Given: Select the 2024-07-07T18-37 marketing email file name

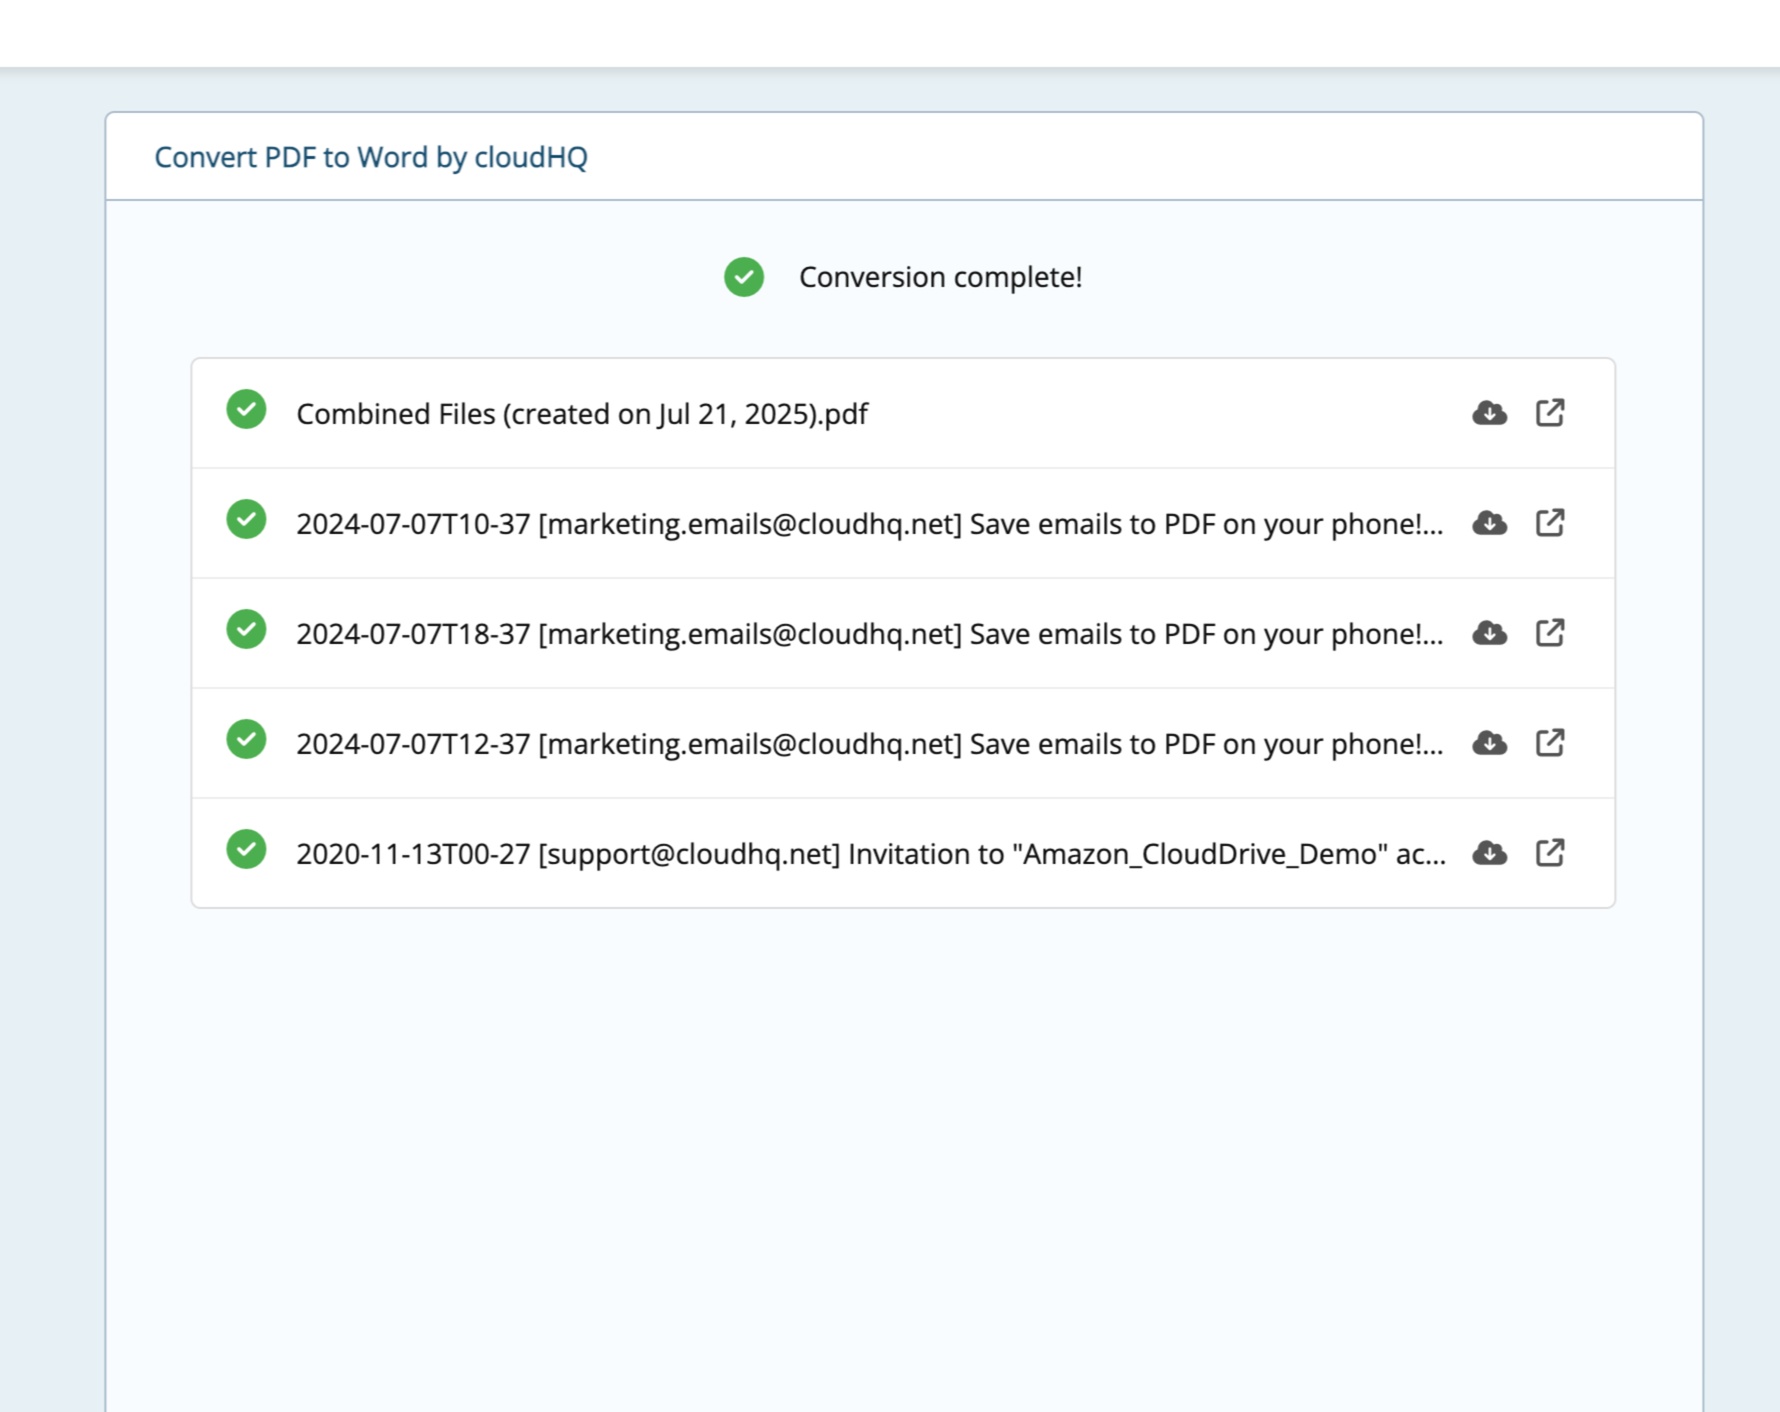Looking at the screenshot, I should click(870, 634).
